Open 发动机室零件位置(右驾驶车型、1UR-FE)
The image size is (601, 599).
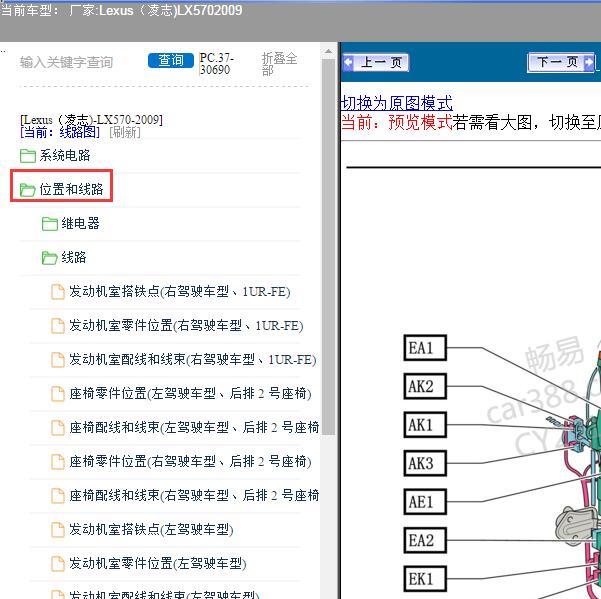pyautogui.click(x=186, y=326)
